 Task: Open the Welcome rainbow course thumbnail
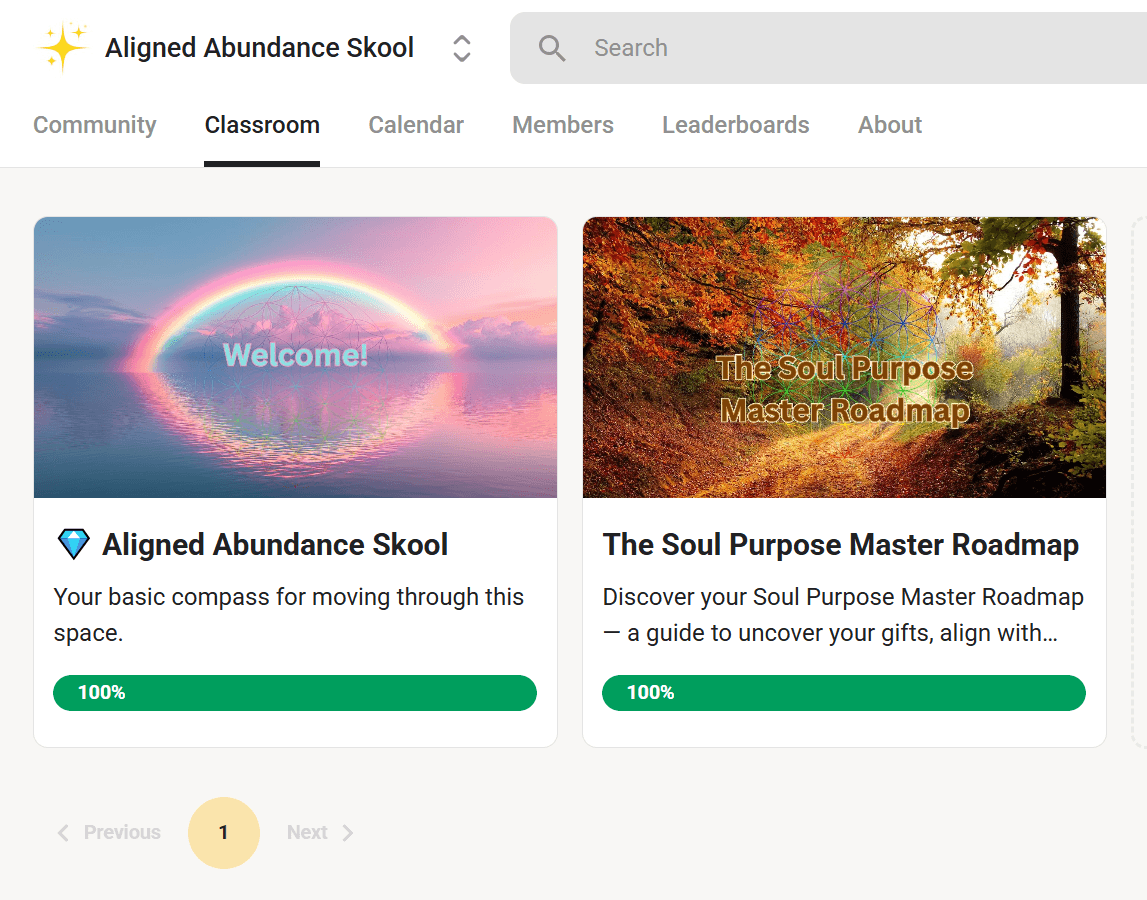click(x=295, y=357)
